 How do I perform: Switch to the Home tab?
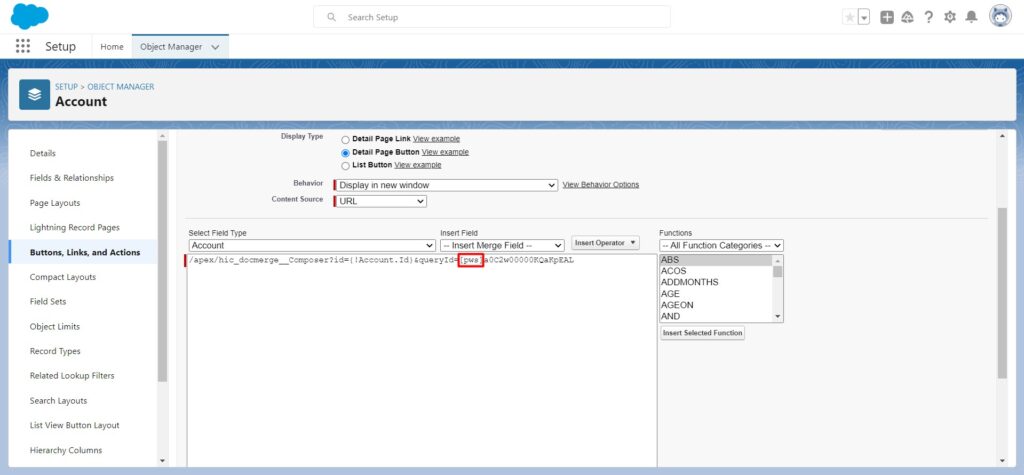pyautogui.click(x=112, y=47)
